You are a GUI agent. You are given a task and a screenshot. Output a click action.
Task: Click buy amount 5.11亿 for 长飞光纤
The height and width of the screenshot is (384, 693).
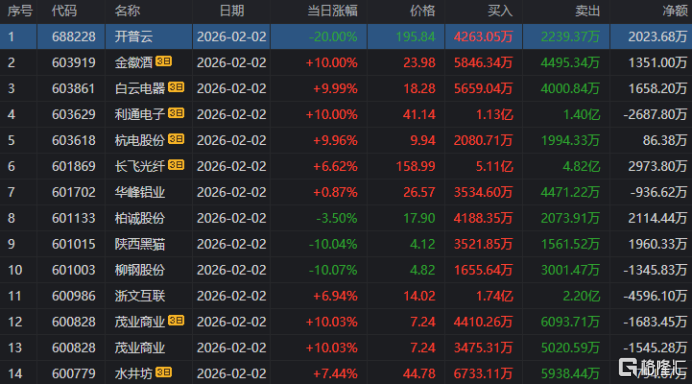click(494, 166)
